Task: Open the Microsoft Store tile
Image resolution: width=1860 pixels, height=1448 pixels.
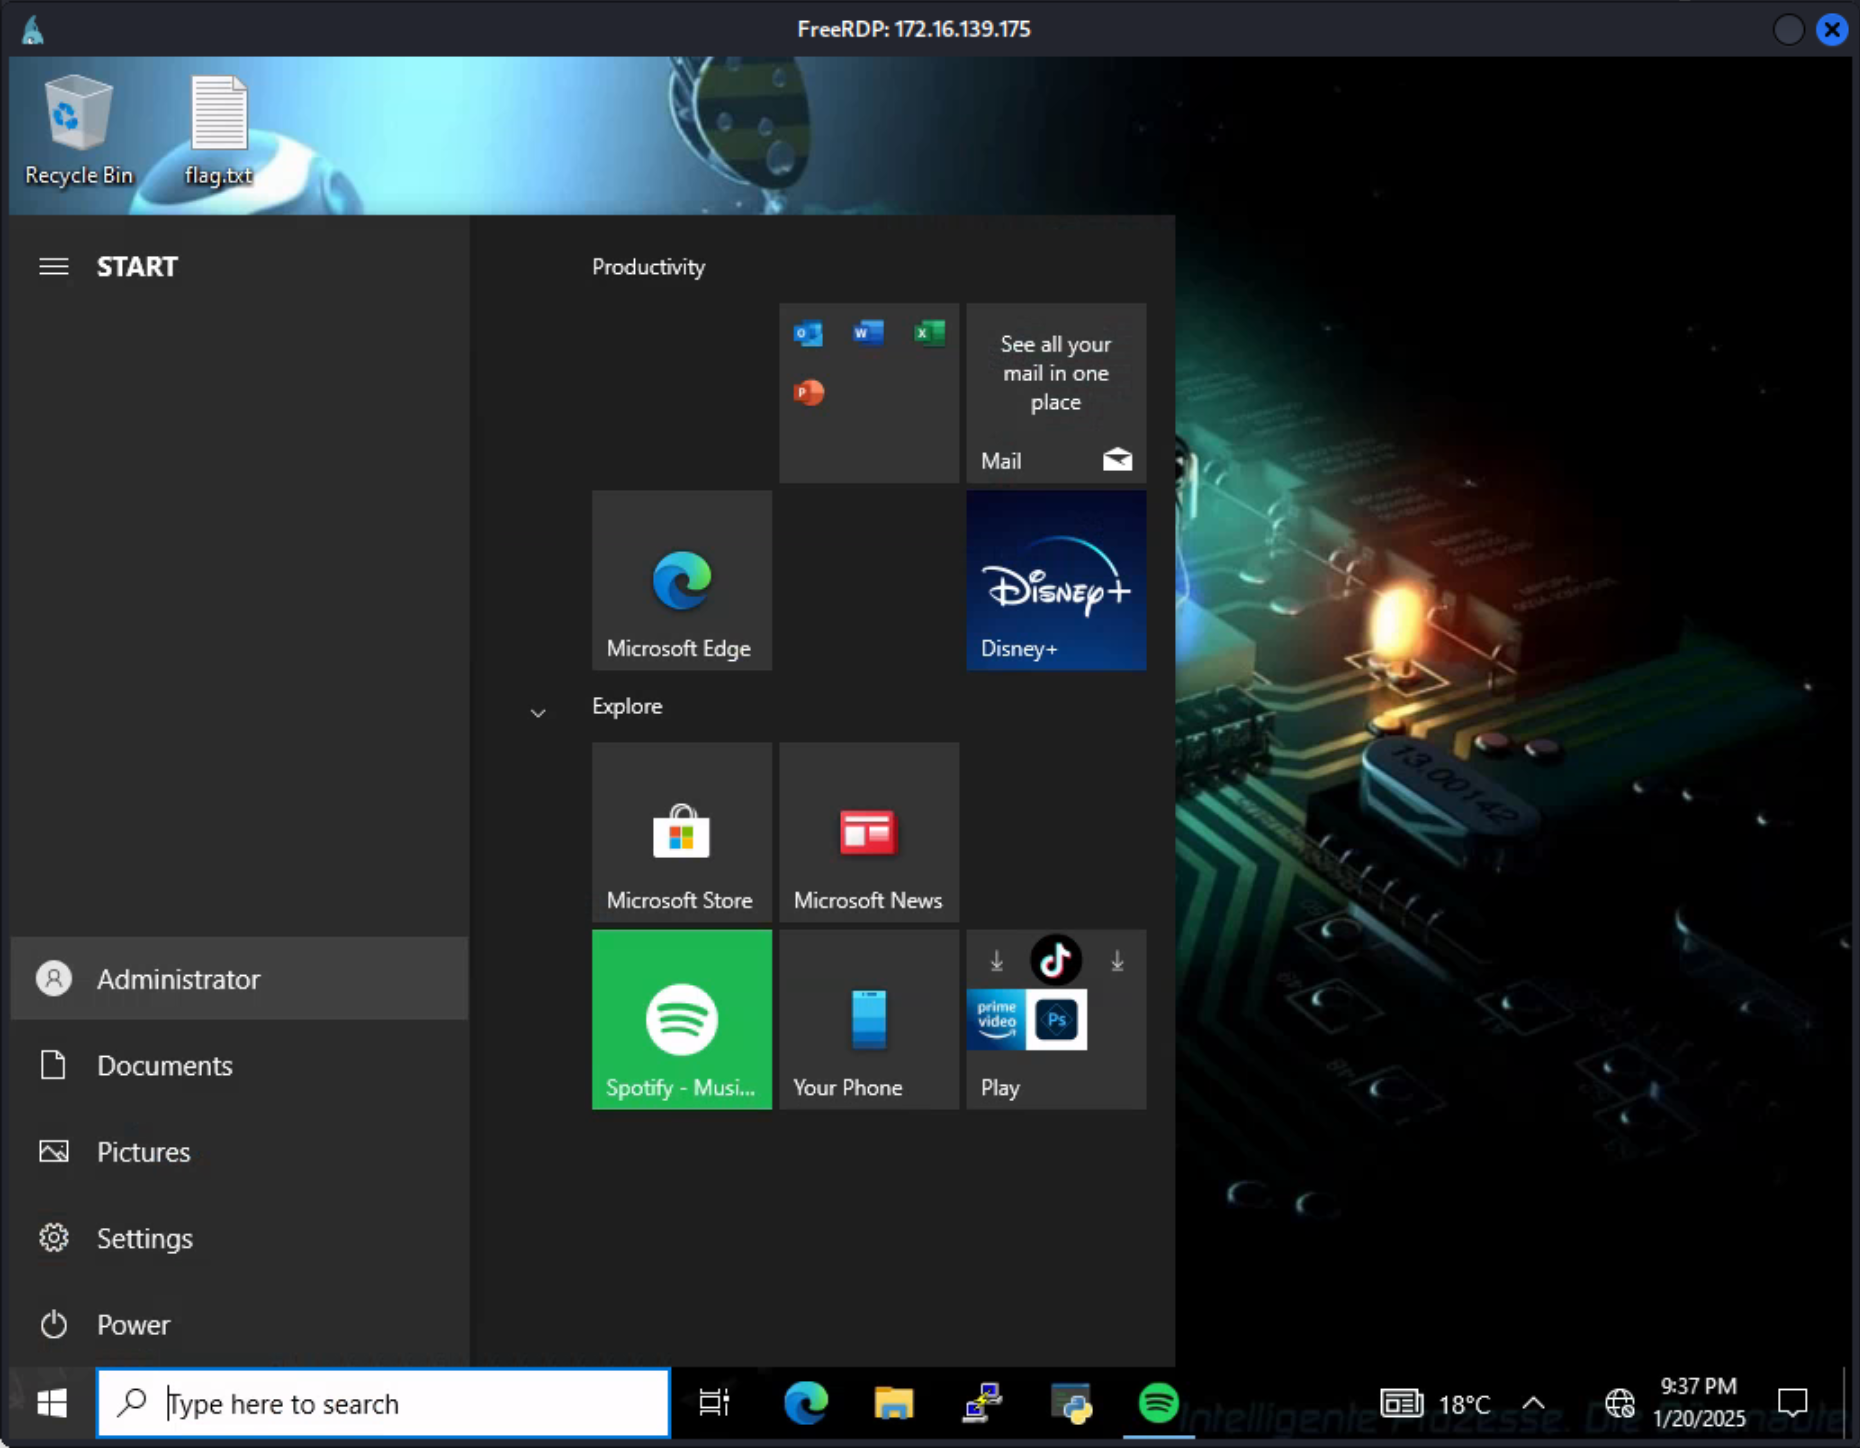Action: pyautogui.click(x=682, y=832)
